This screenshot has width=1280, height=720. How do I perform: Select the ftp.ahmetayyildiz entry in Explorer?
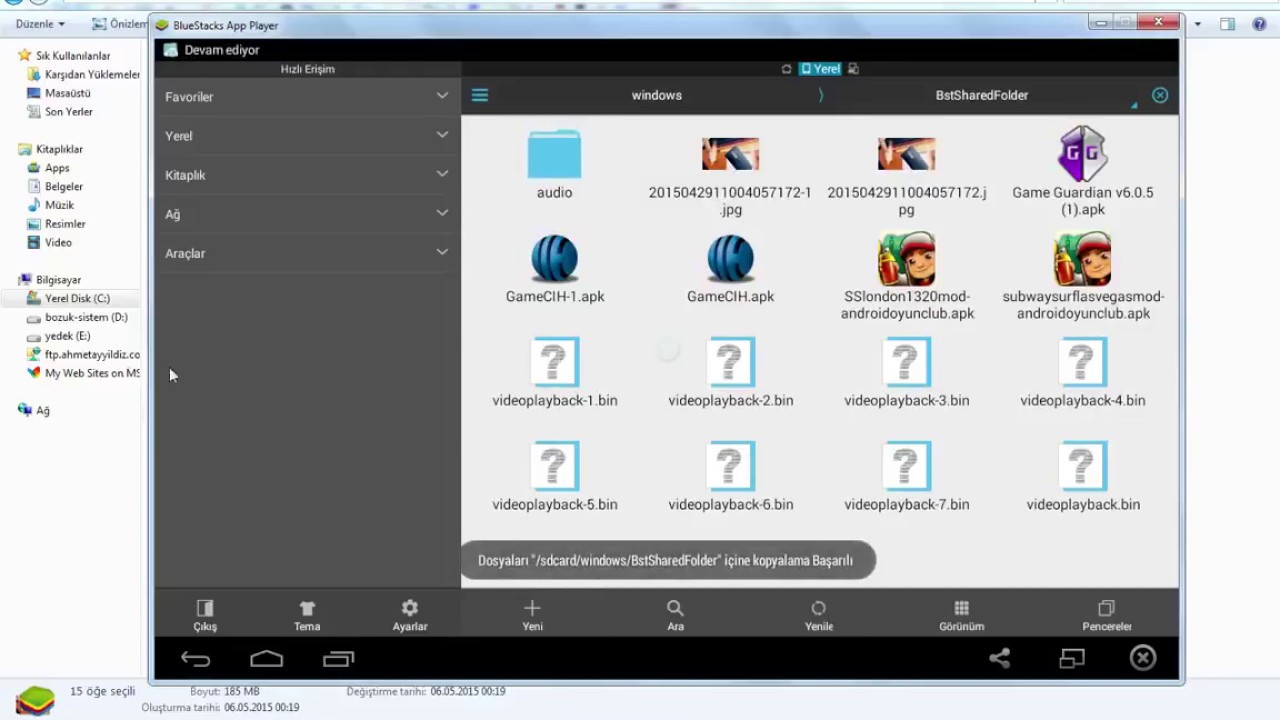(x=83, y=354)
